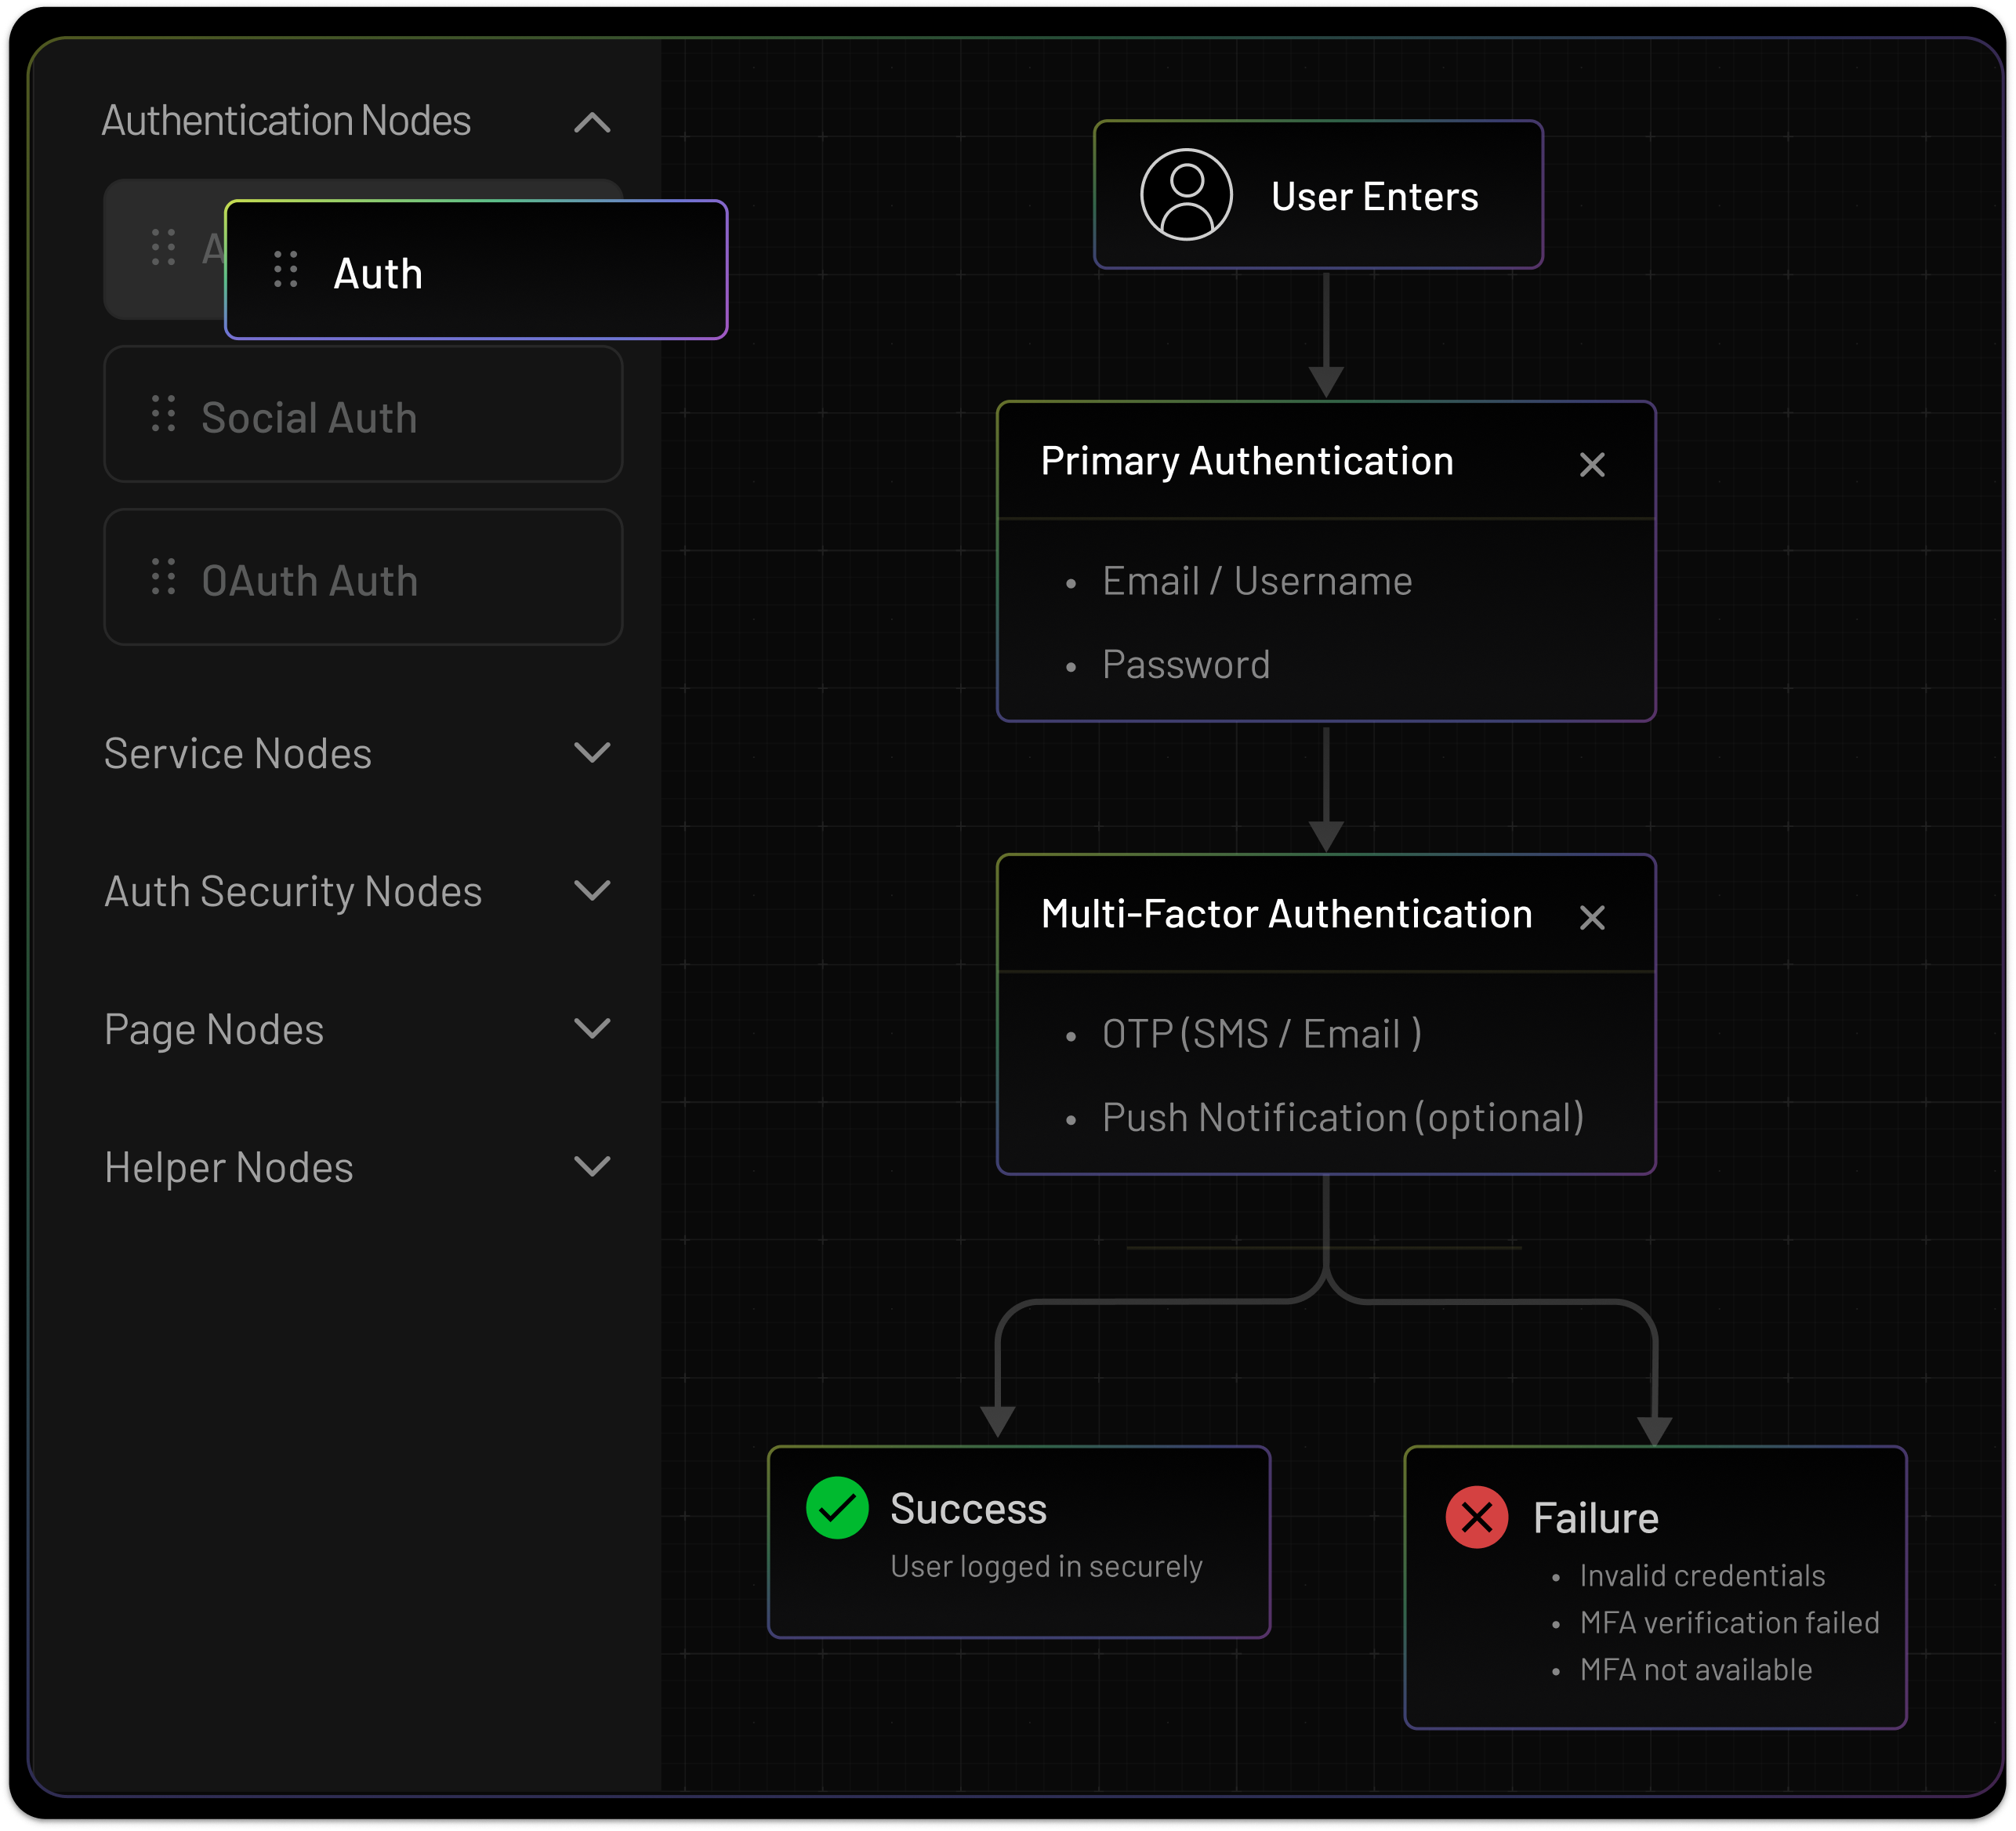
Task: Click the Multi-Factor Authentication node header
Action: tap(1288, 913)
